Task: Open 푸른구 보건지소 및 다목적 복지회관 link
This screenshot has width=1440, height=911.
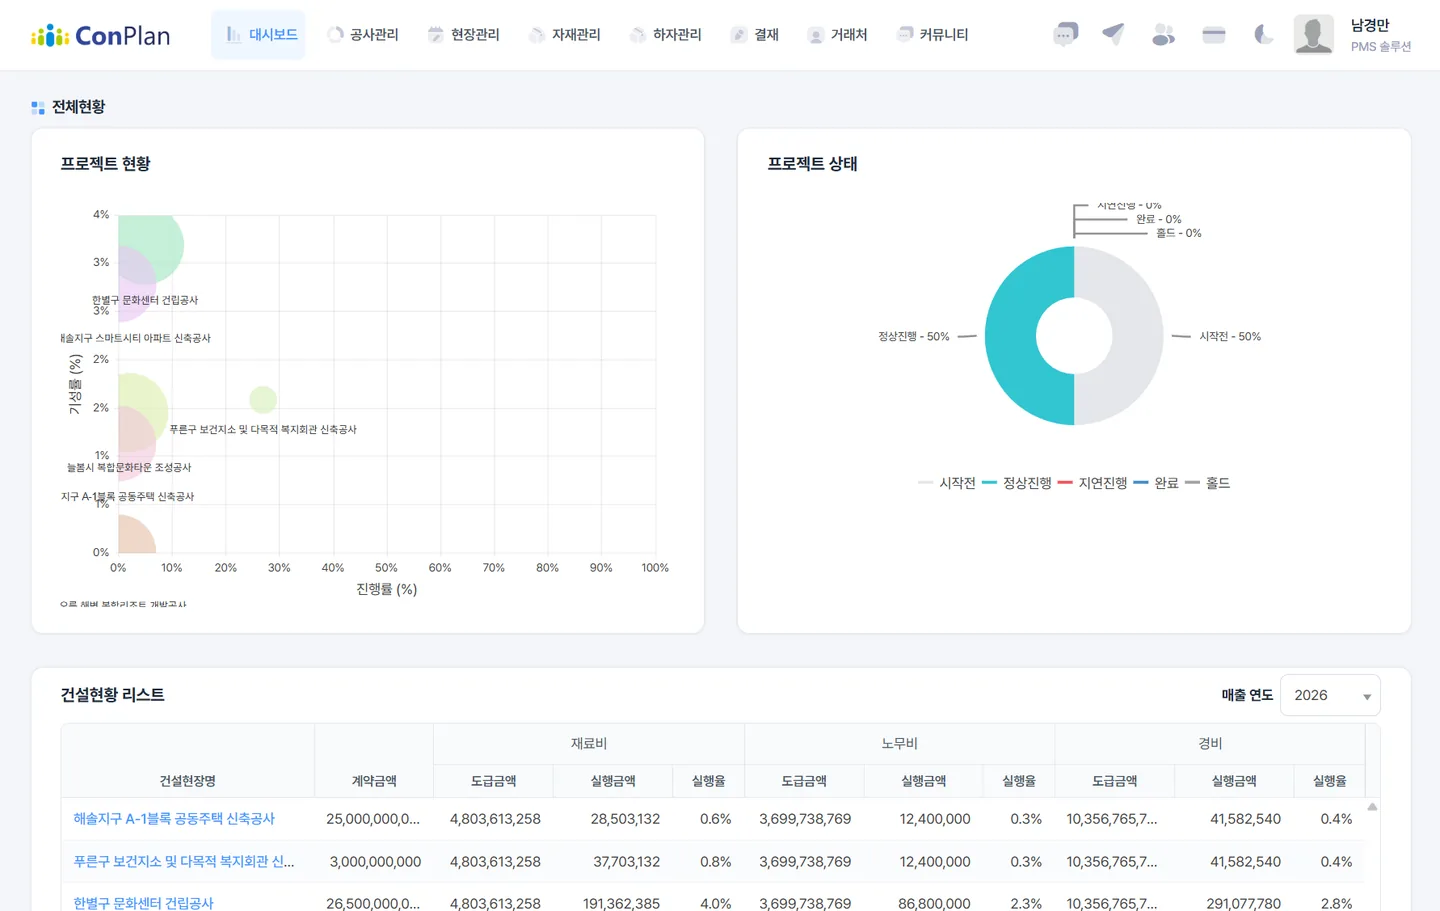Action: (184, 862)
